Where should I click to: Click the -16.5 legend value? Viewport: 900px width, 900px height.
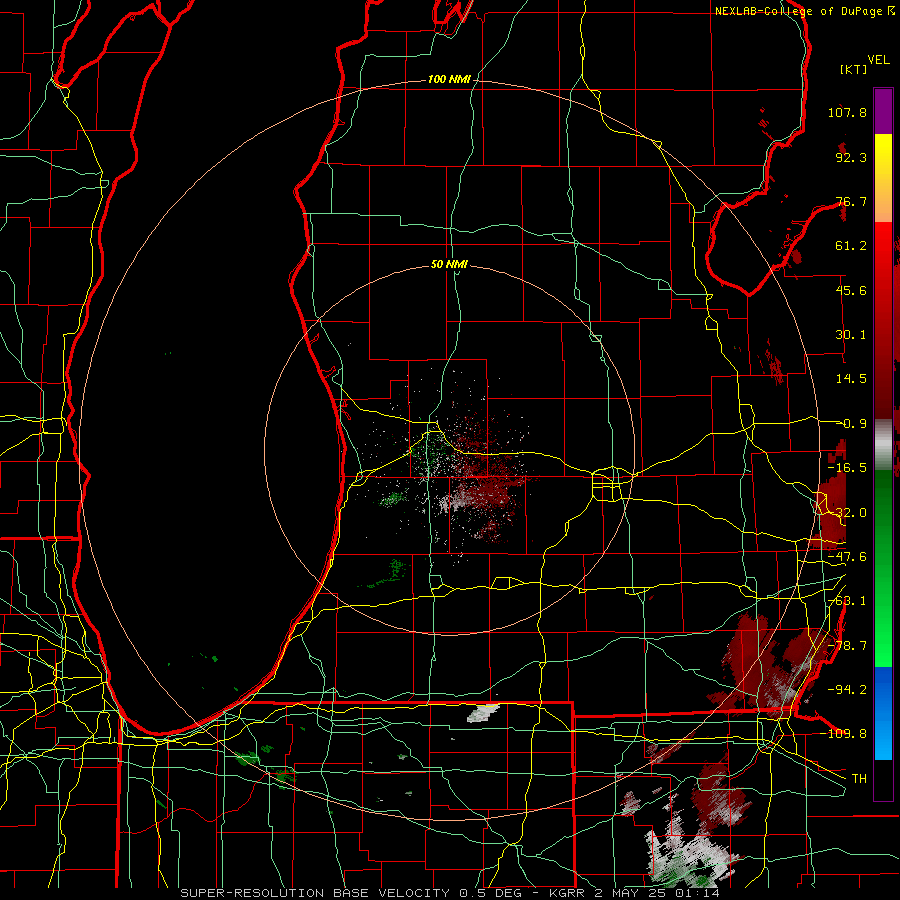click(x=847, y=468)
